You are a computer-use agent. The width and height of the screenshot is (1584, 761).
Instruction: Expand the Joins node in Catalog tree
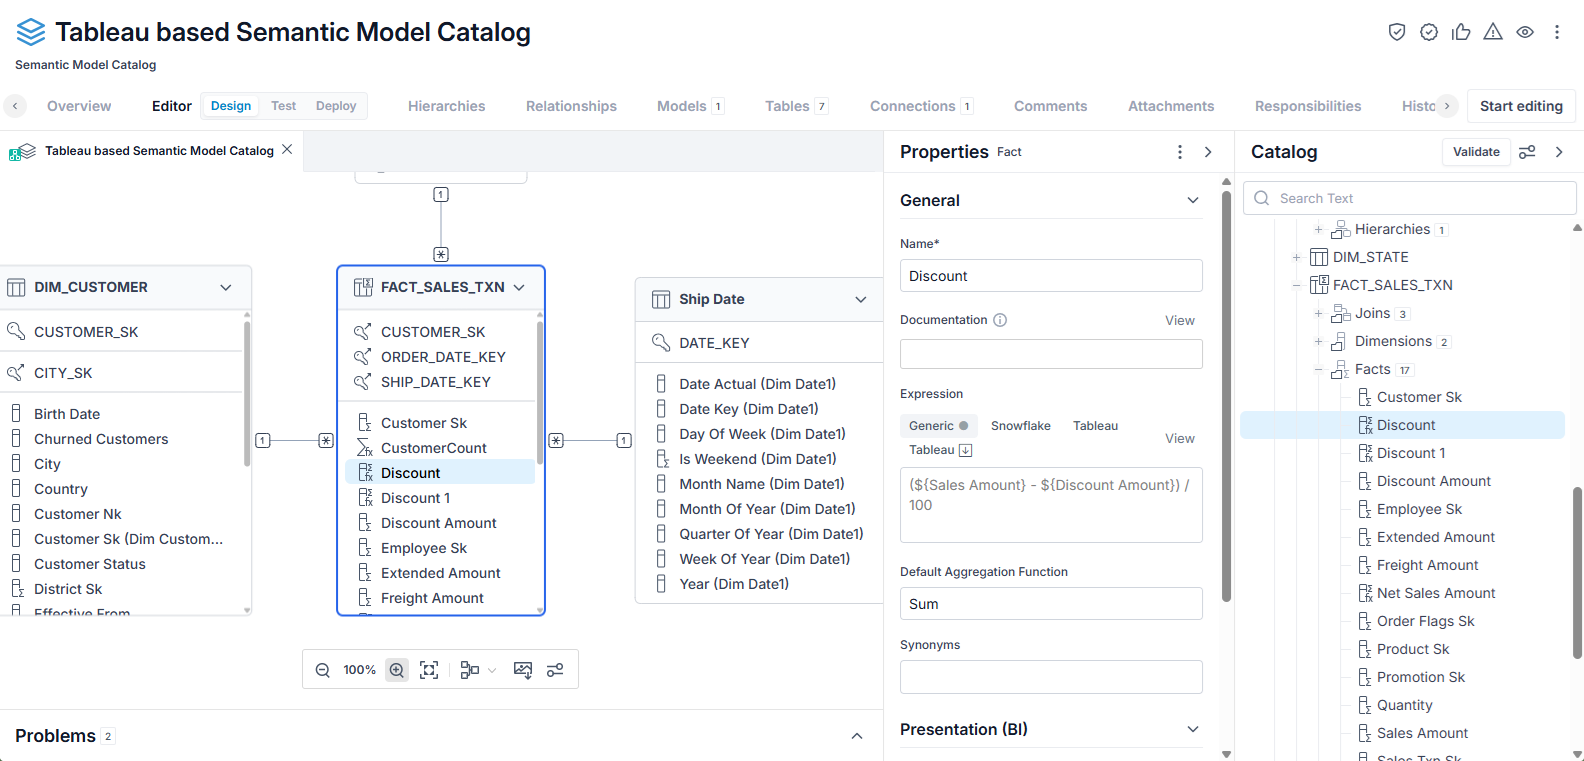1318,313
